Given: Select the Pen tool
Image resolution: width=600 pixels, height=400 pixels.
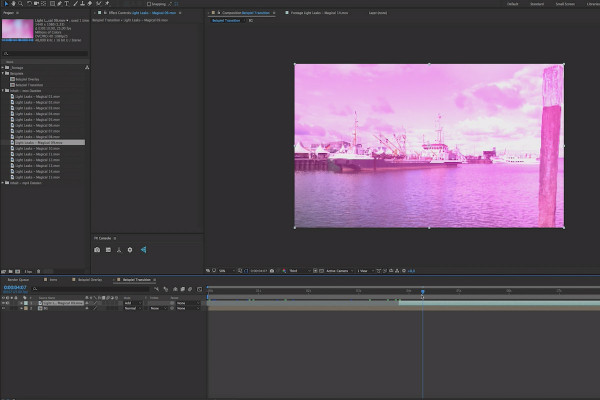Looking at the screenshot, I should pos(60,3).
